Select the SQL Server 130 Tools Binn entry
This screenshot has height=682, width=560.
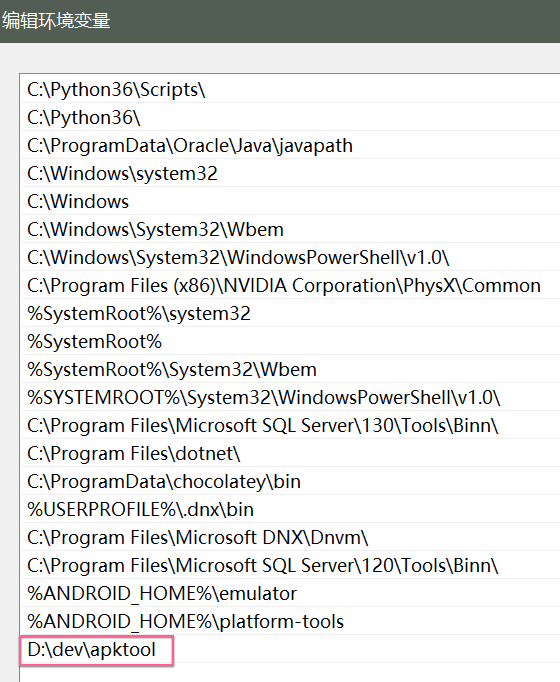pos(290,425)
